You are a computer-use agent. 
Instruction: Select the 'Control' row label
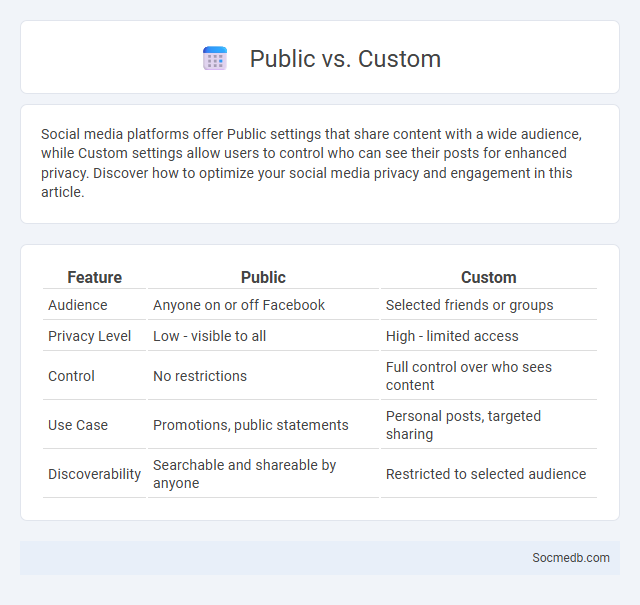71,376
